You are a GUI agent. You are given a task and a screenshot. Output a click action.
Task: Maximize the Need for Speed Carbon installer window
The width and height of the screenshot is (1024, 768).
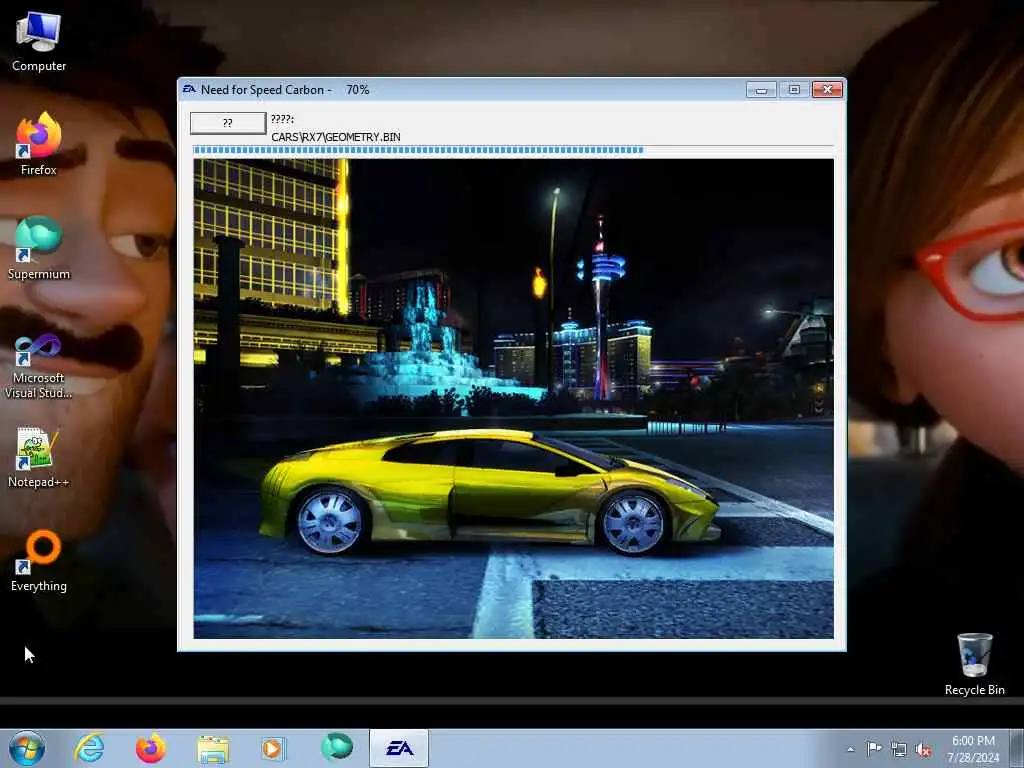tap(794, 89)
